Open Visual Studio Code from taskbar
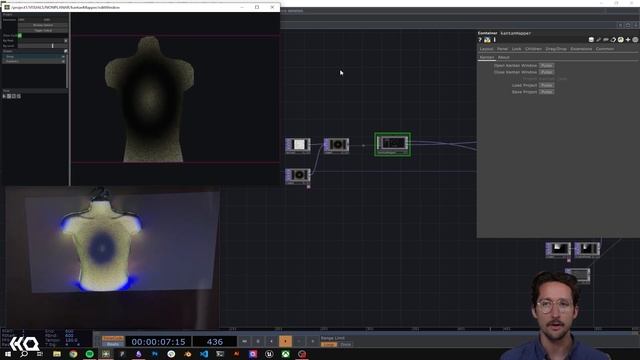The height and width of the screenshot is (360, 640). click(x=204, y=354)
